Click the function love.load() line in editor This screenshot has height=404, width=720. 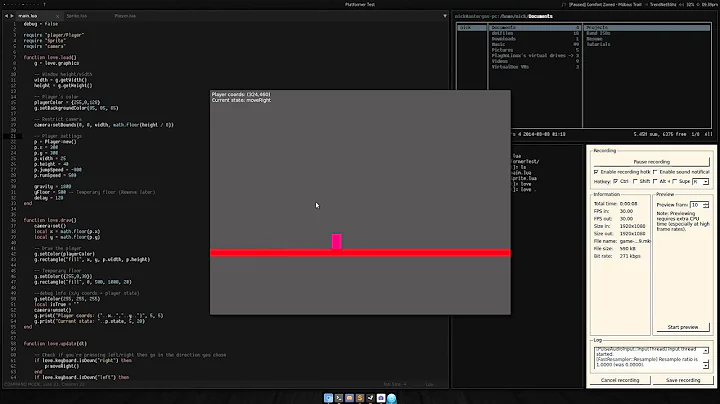(x=50, y=57)
